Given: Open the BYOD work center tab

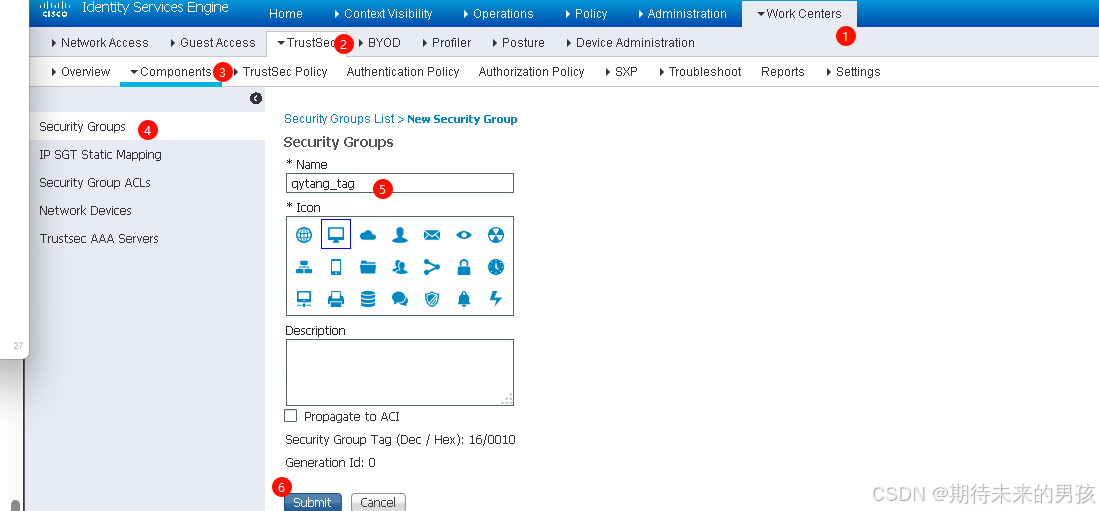Looking at the screenshot, I should (379, 43).
